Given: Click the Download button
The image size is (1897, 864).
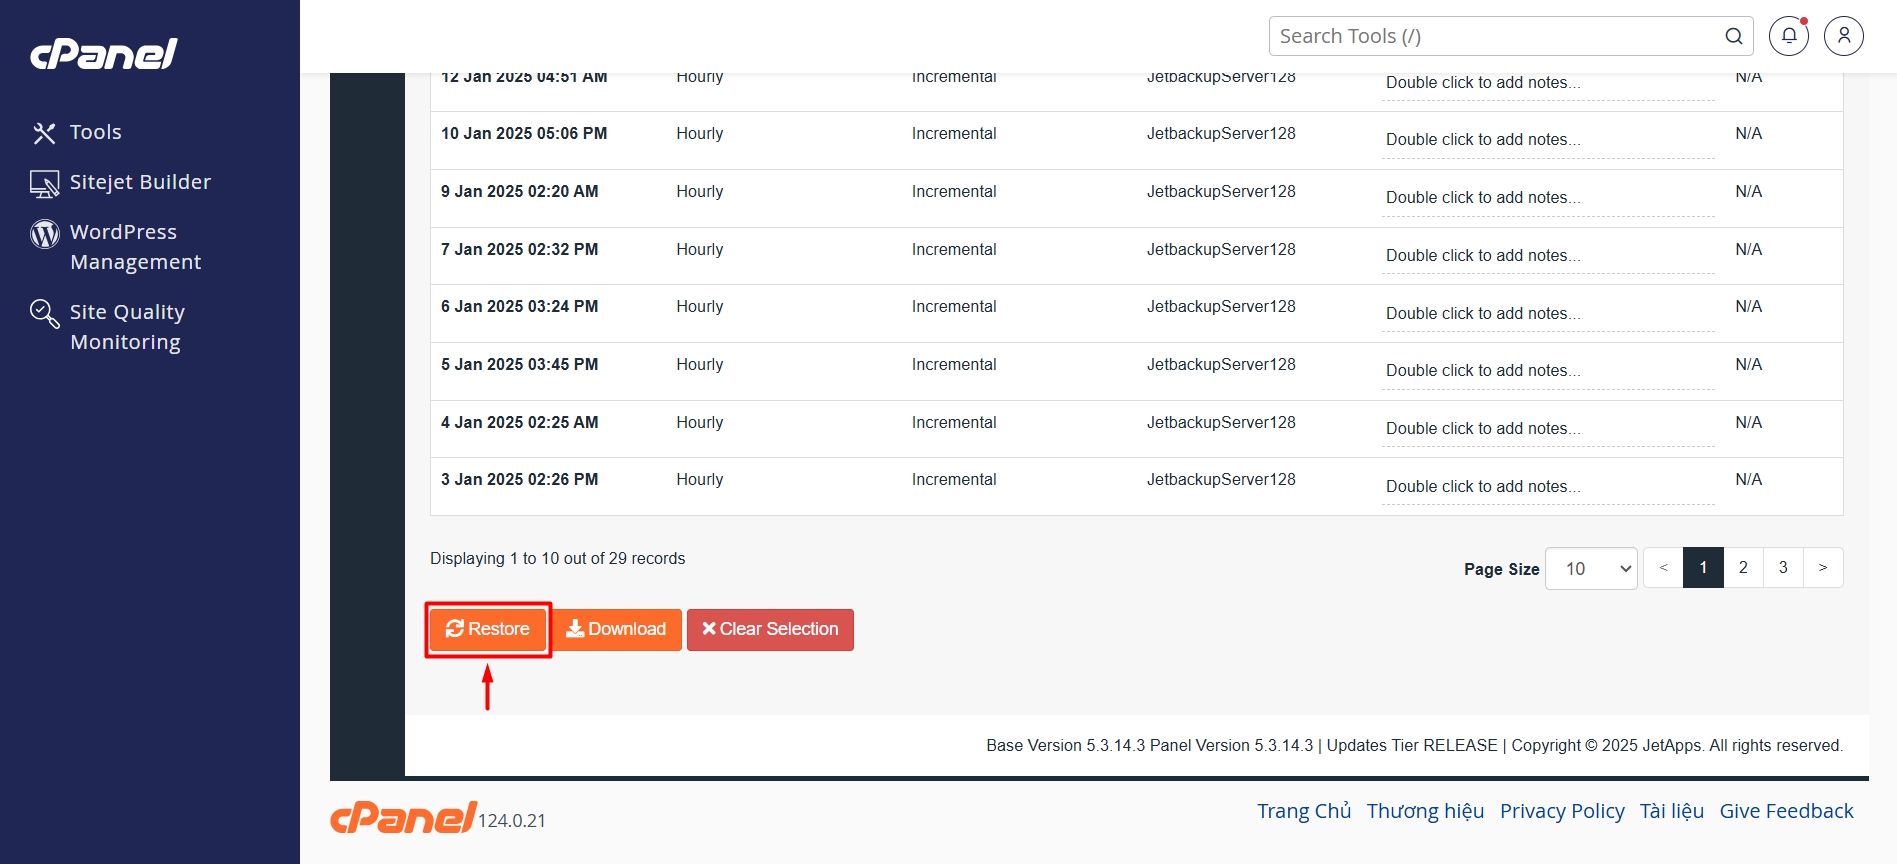Looking at the screenshot, I should (x=617, y=629).
